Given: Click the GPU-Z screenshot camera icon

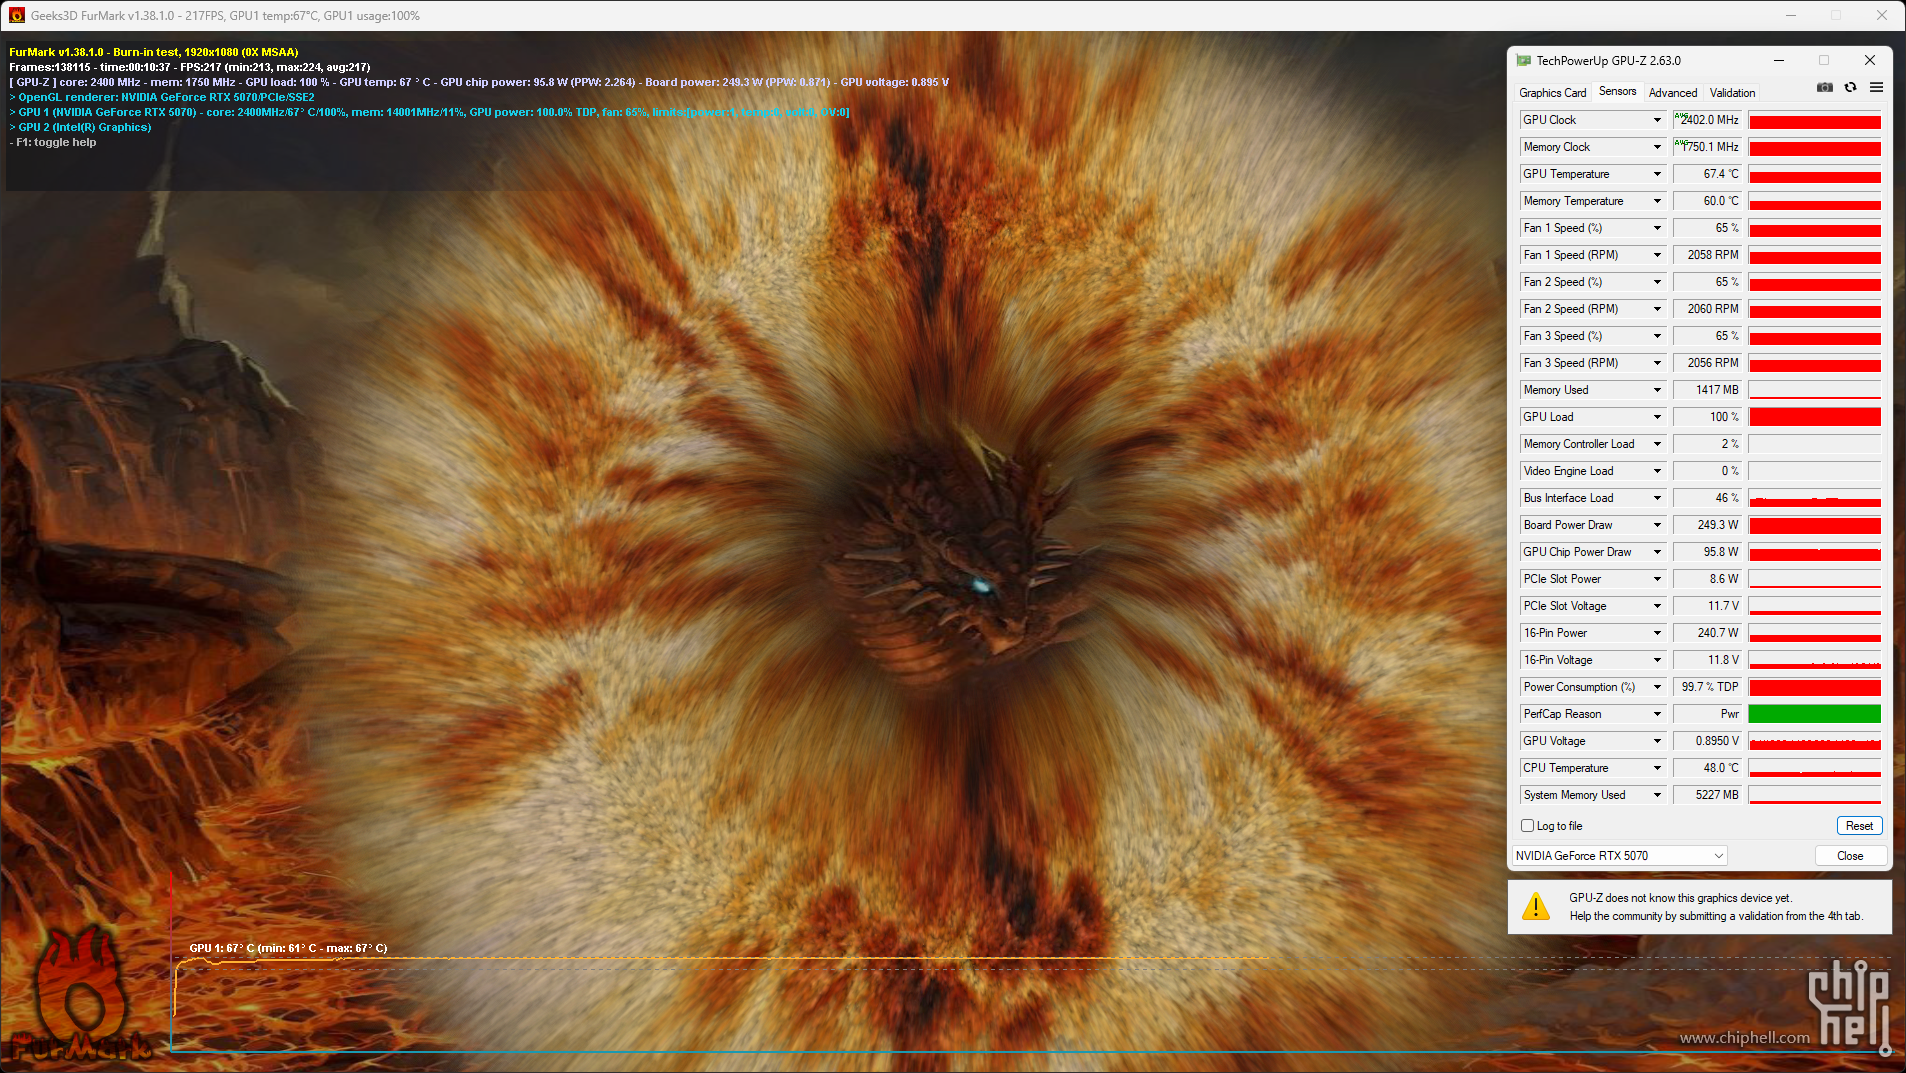Looking at the screenshot, I should tap(1825, 88).
